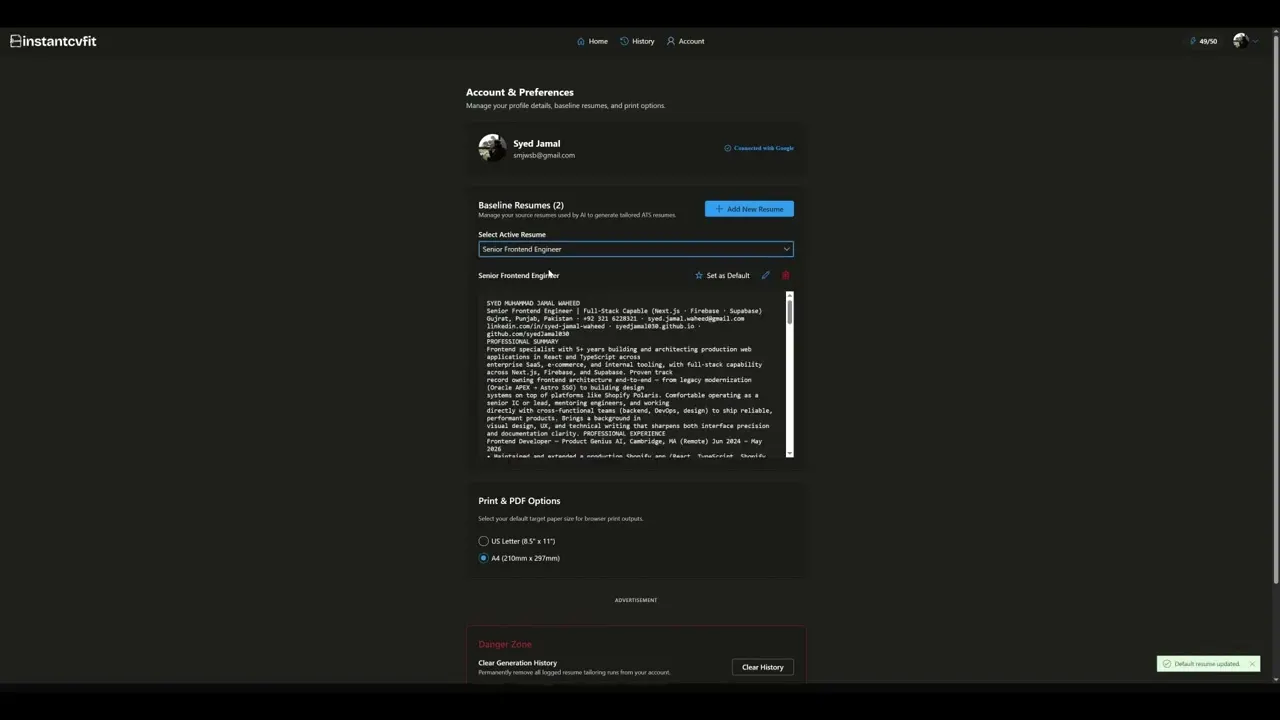
Task: Click the 49/50 credits counter
Action: [1203, 41]
